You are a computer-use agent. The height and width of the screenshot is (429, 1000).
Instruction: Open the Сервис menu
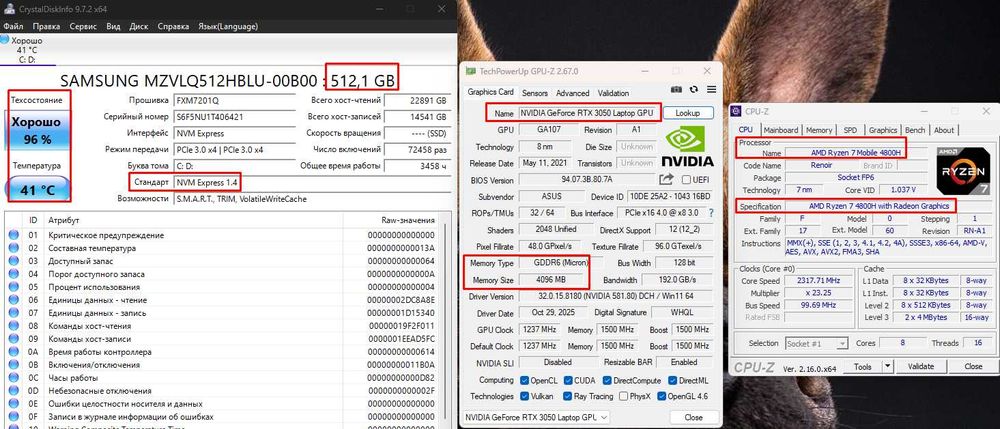(83, 26)
